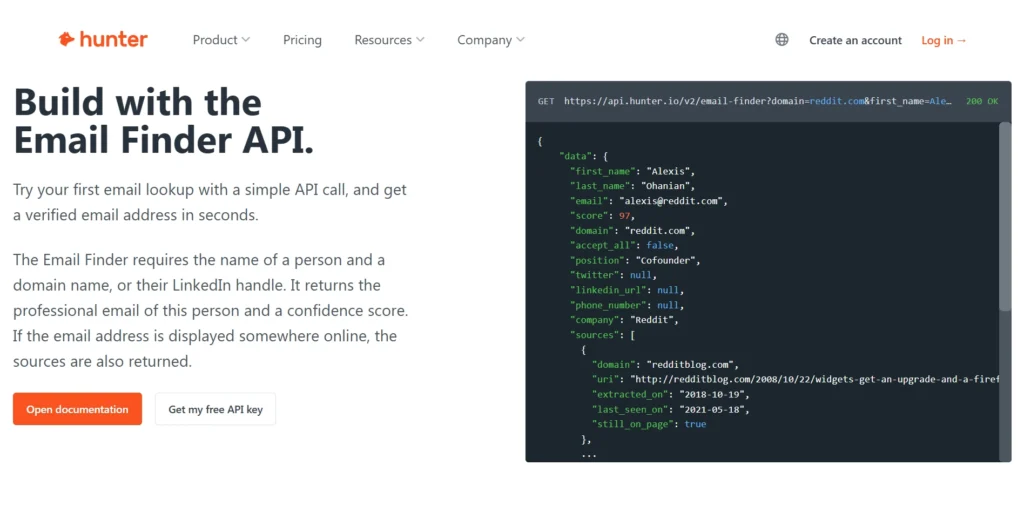Click the "email": "alexis@reddit.com" line
1024x512 pixels.
pyautogui.click(x=648, y=201)
